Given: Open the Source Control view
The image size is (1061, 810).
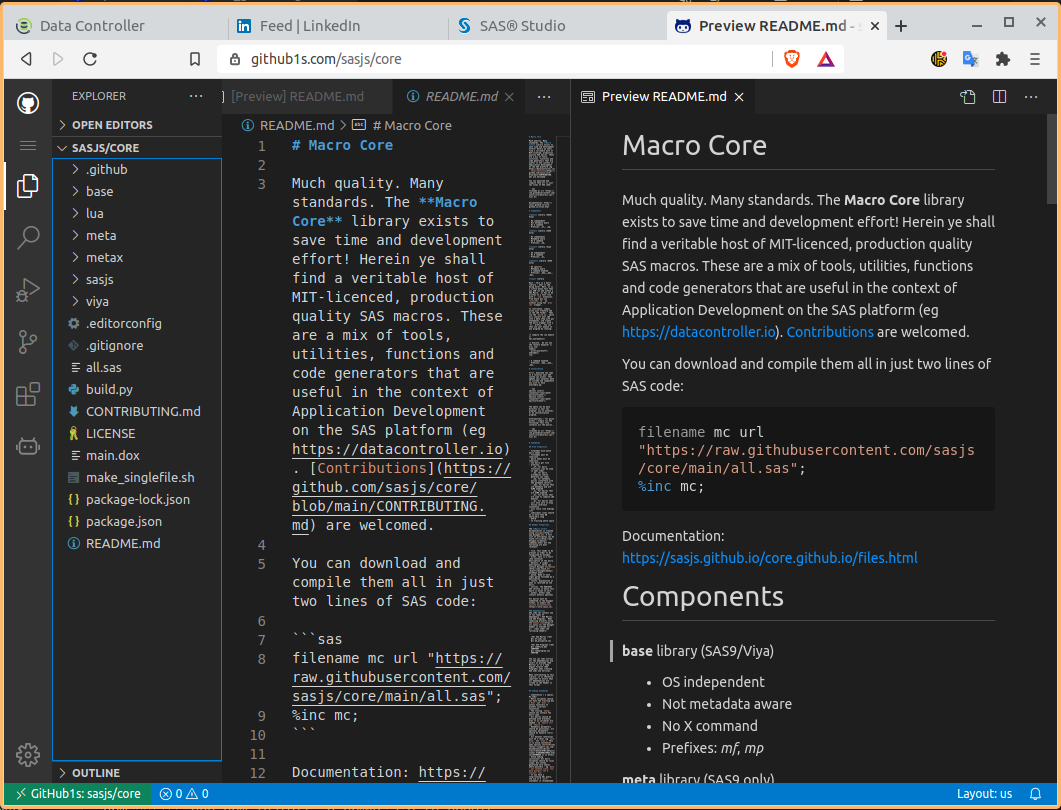Looking at the screenshot, I should click(x=28, y=342).
